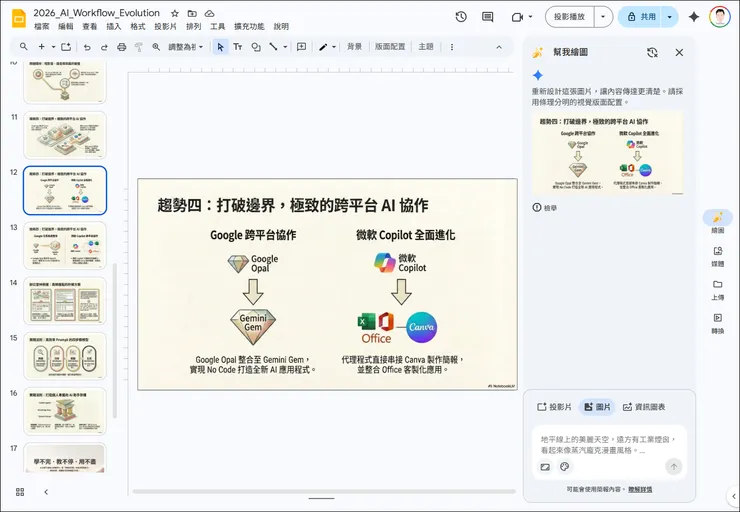Open the 投影播放 dropdown arrow
Image resolution: width=740 pixels, height=512 pixels.
point(603,17)
